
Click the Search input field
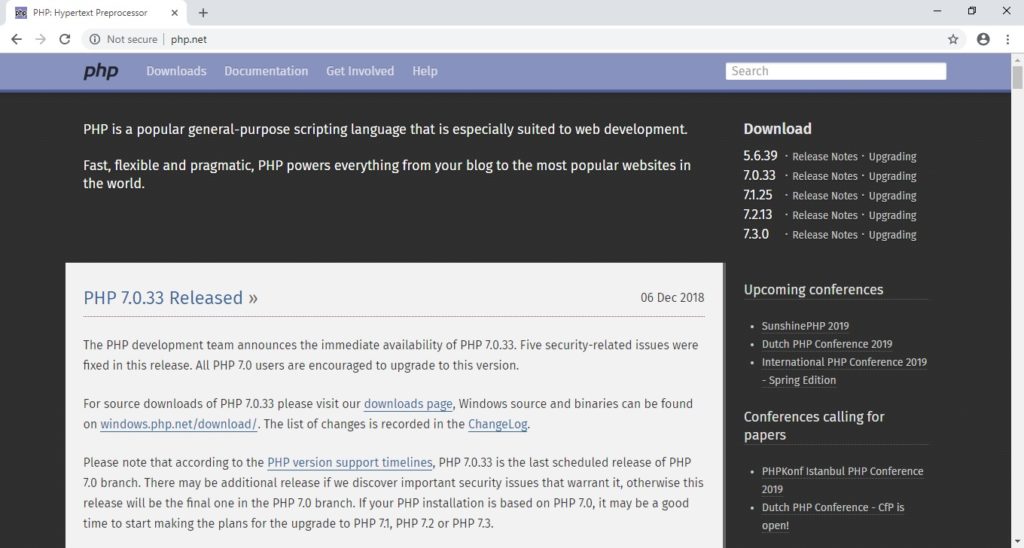835,71
